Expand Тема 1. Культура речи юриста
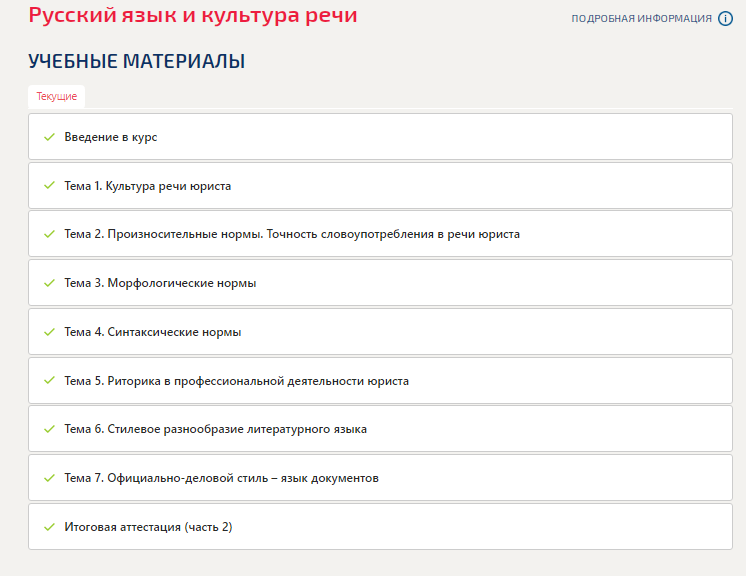 (x=380, y=185)
